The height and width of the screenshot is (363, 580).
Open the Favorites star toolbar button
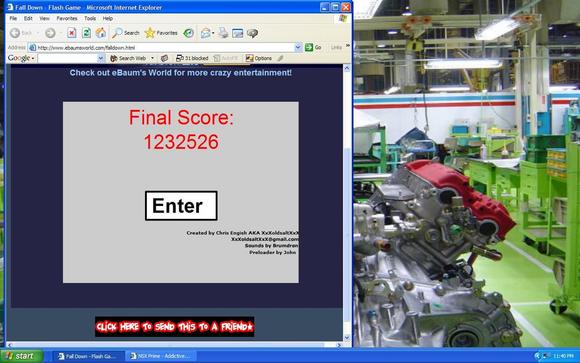coord(161,33)
